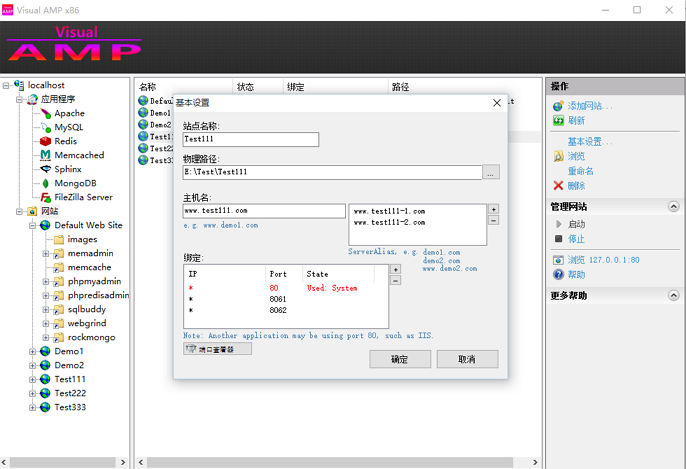
Task: Select webgrind in the site tree
Action: point(87,323)
